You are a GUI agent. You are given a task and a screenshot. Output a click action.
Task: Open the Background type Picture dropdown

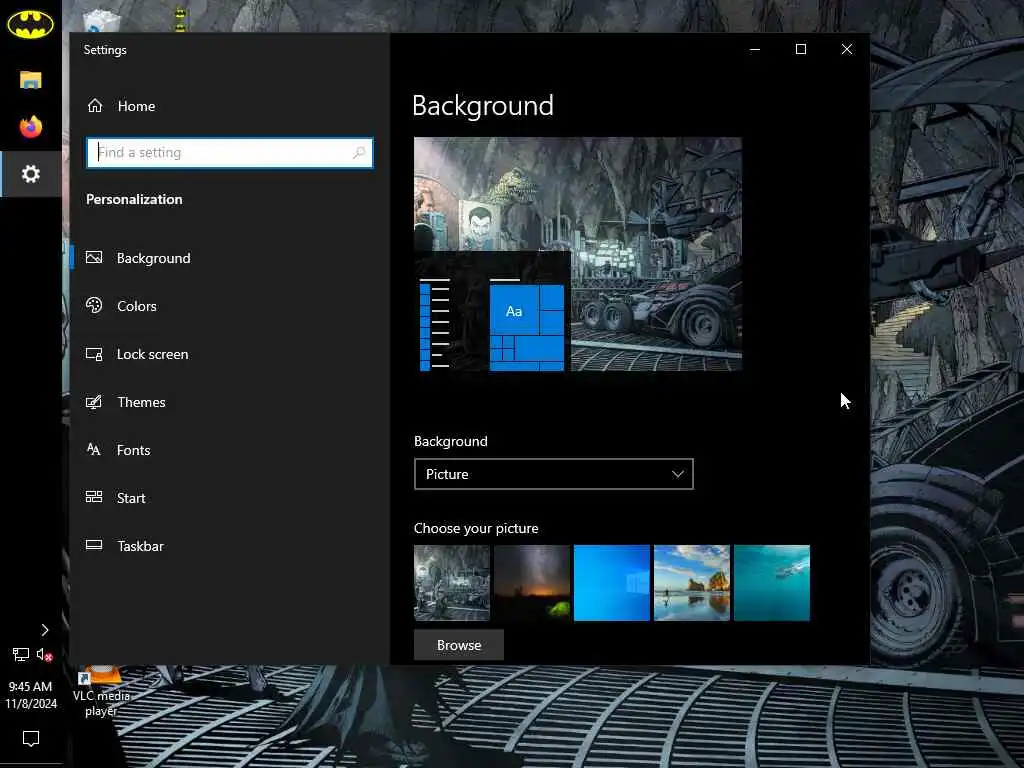tap(554, 474)
